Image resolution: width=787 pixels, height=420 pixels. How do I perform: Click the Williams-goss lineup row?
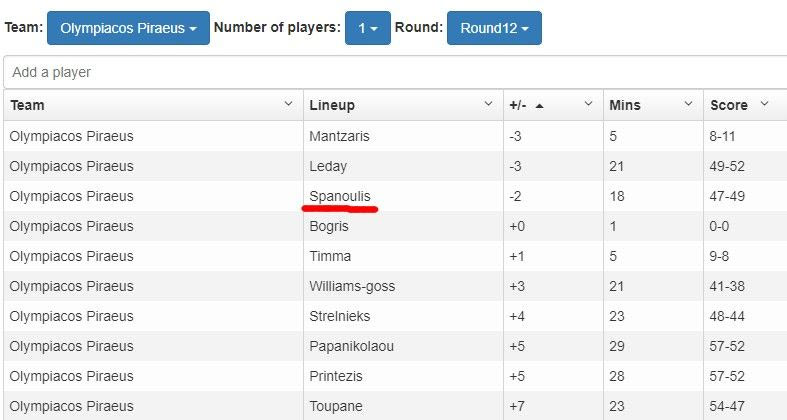point(352,286)
